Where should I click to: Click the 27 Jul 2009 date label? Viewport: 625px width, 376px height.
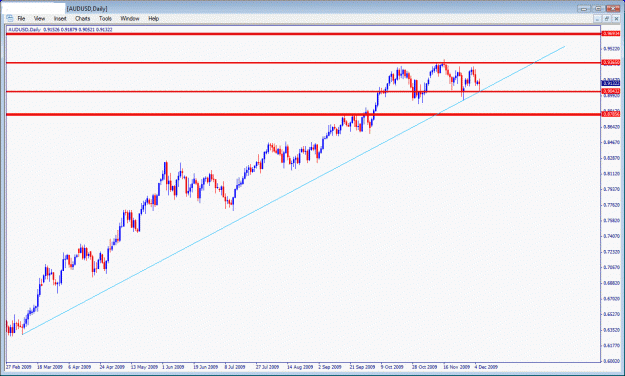[x=267, y=367]
